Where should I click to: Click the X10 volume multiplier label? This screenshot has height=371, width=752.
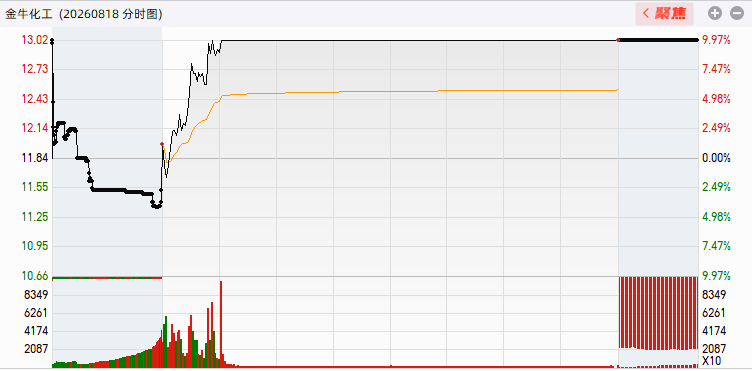coord(711,360)
